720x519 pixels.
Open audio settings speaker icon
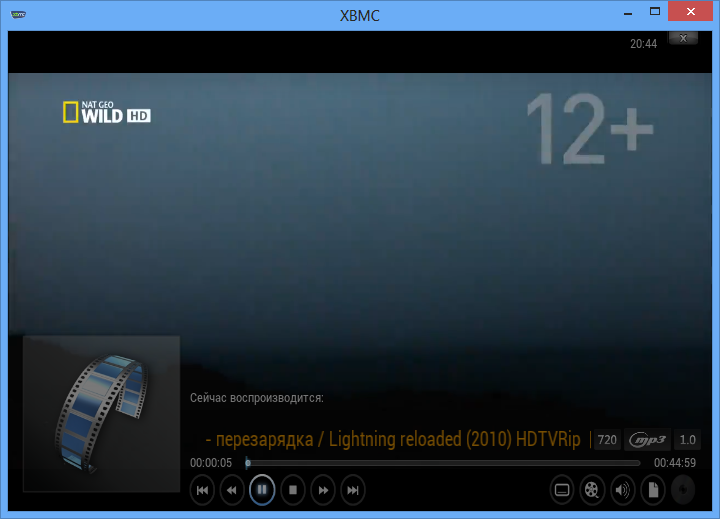[623, 490]
